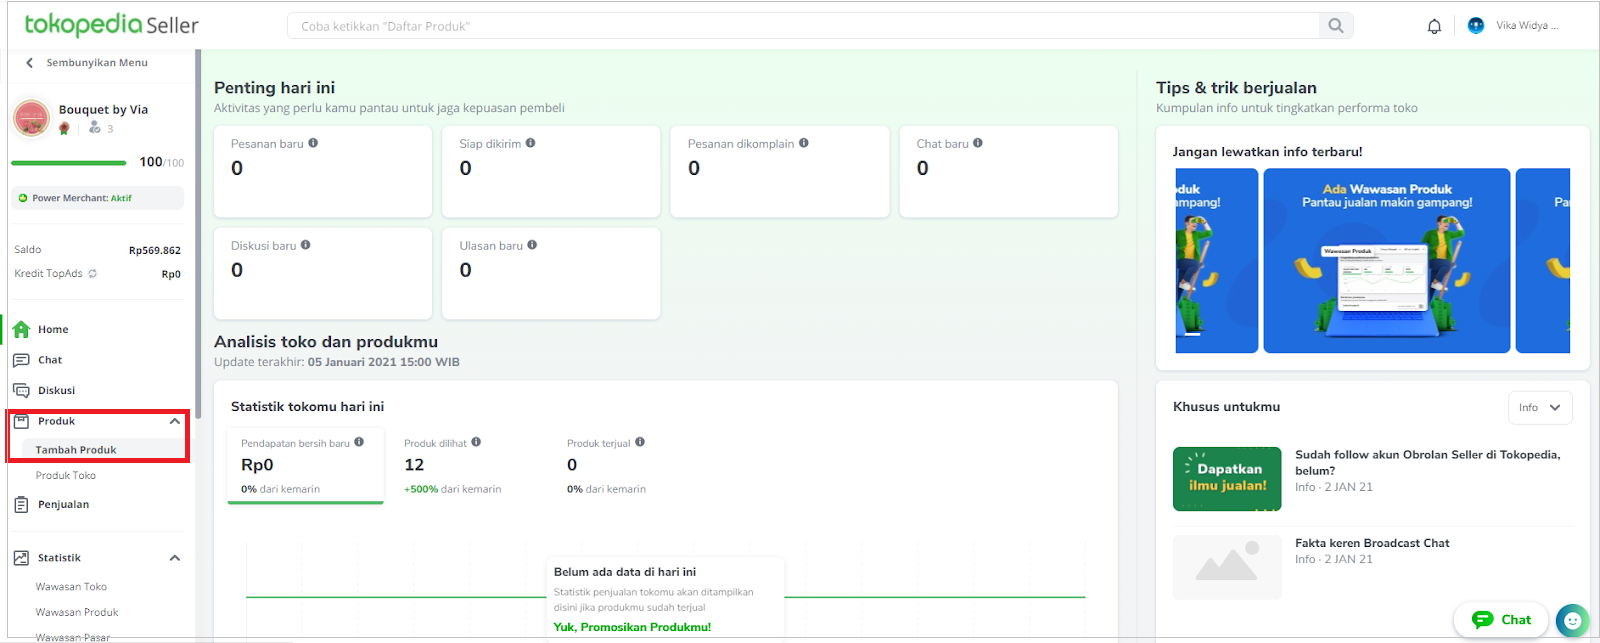Click the Chat sidebar icon
This screenshot has width=1600, height=643.
(x=21, y=360)
